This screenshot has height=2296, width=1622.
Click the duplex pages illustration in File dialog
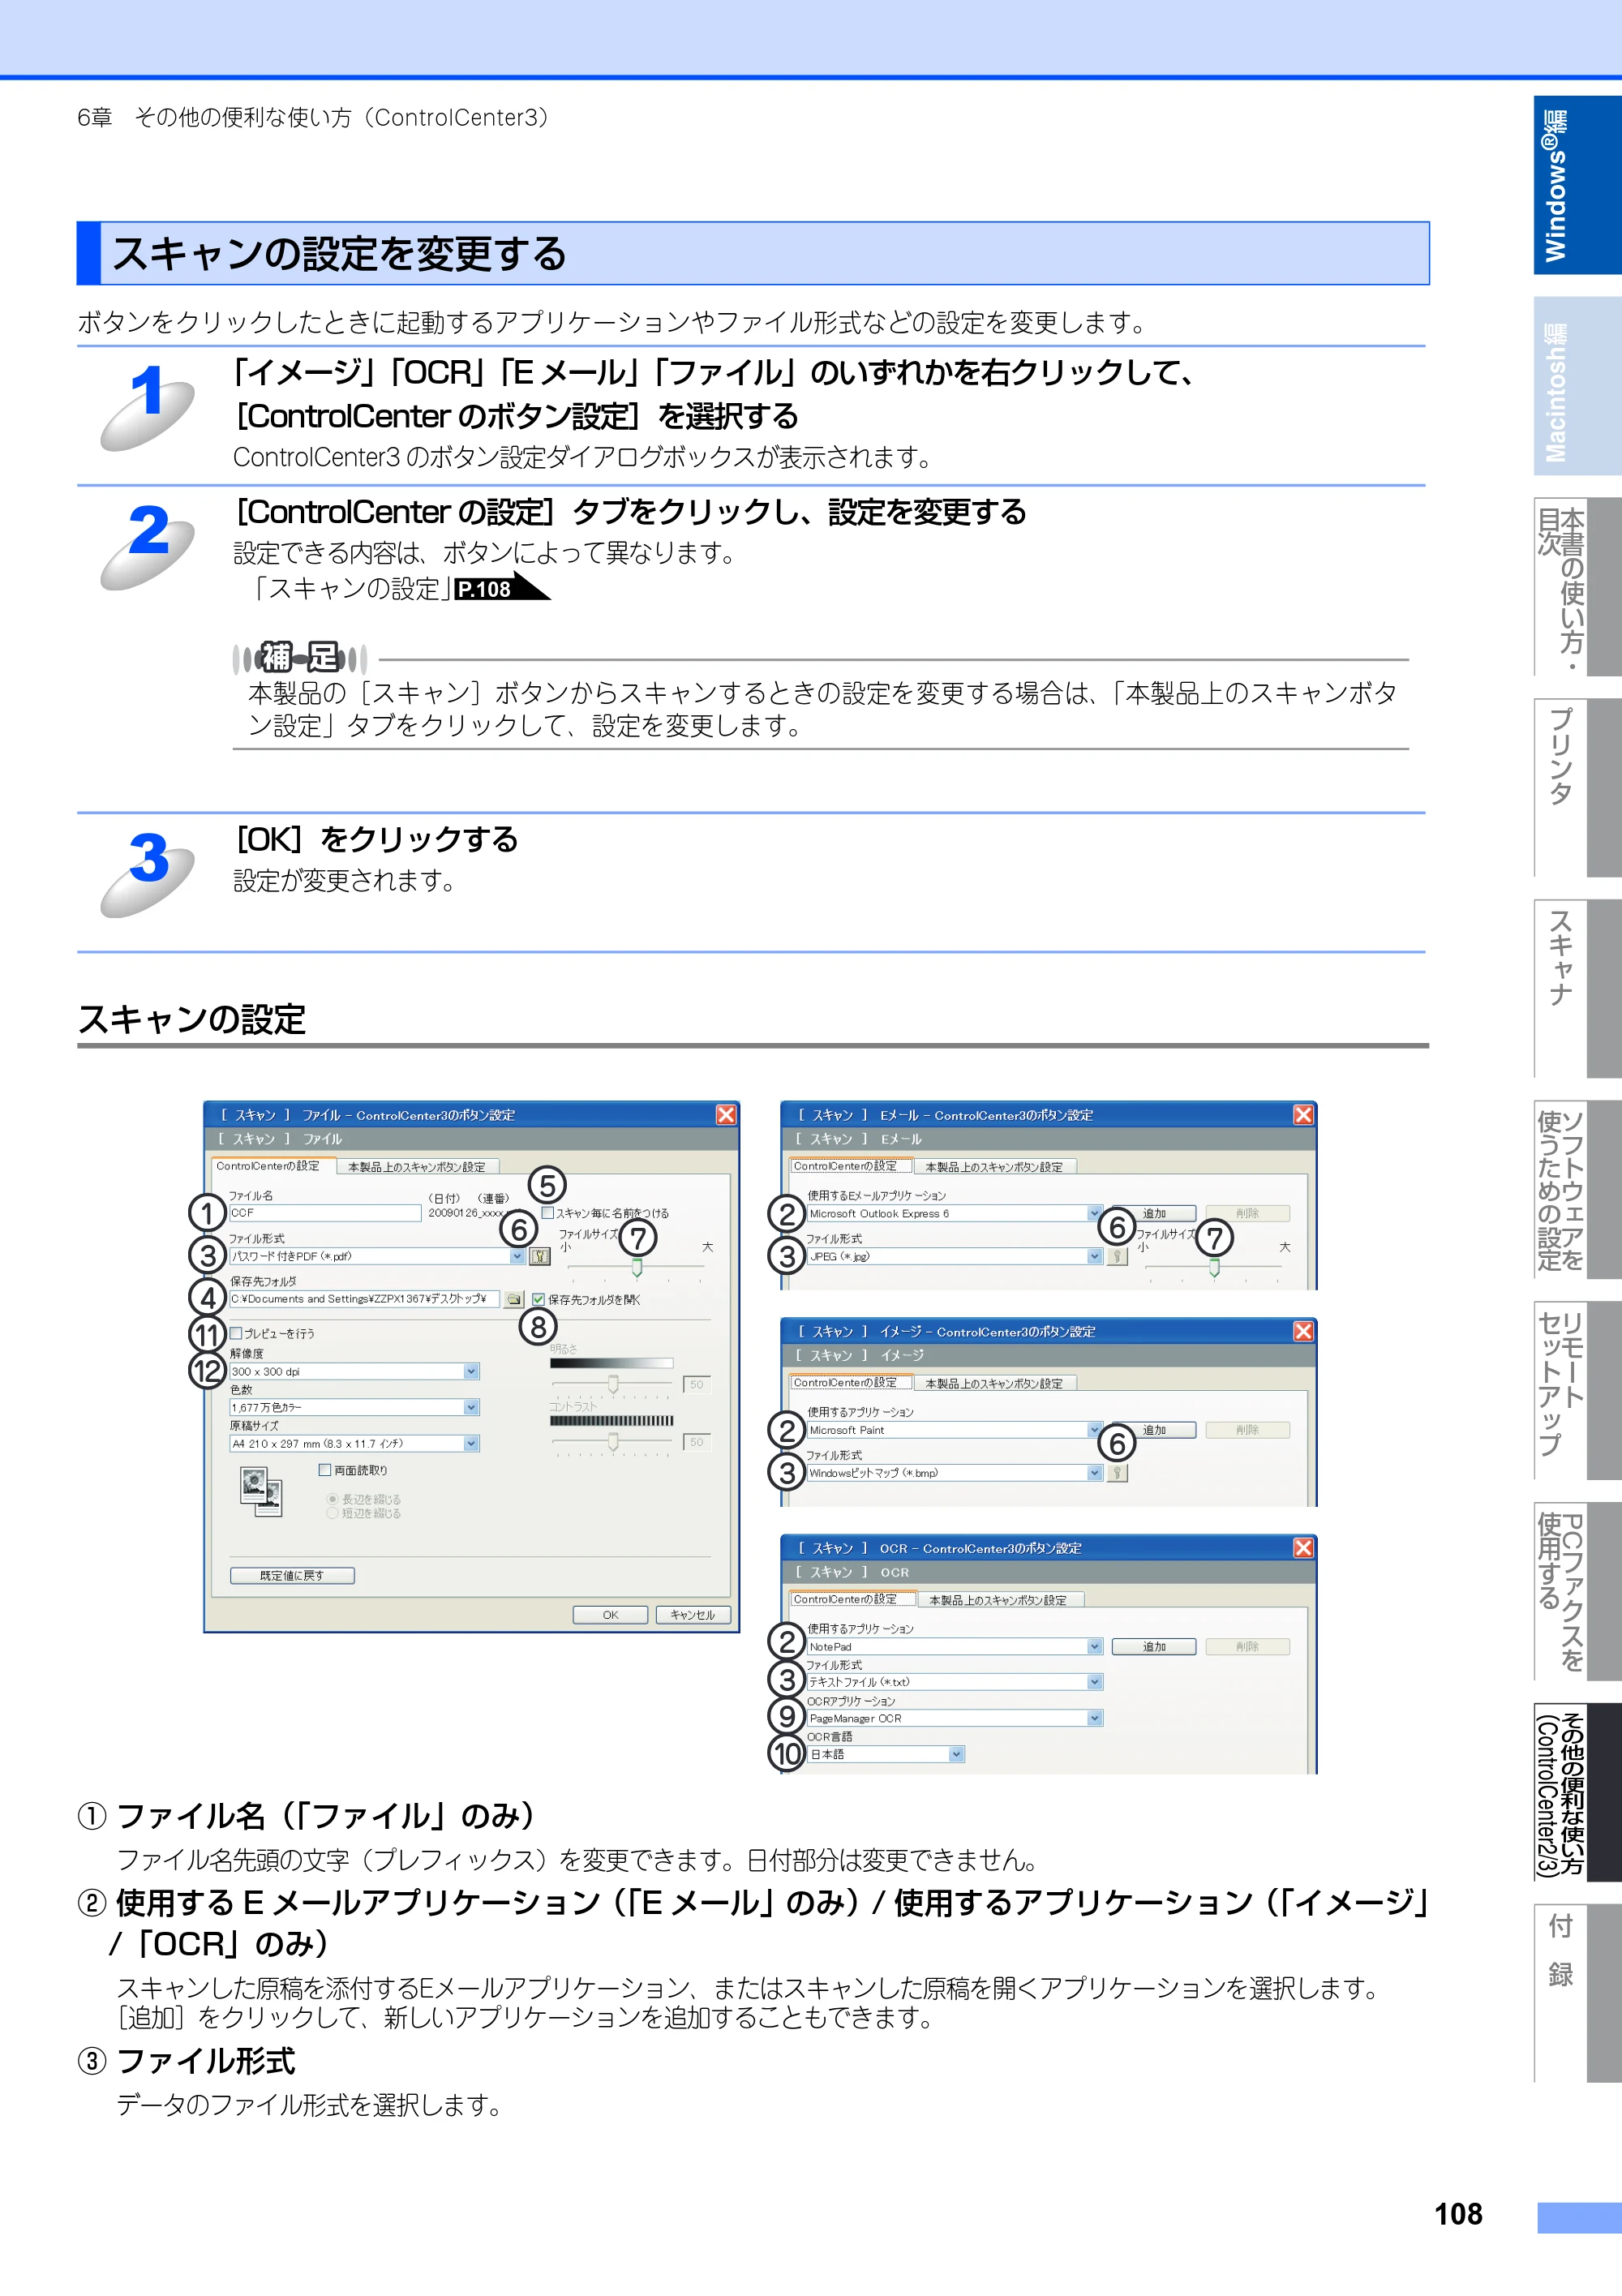click(261, 1492)
